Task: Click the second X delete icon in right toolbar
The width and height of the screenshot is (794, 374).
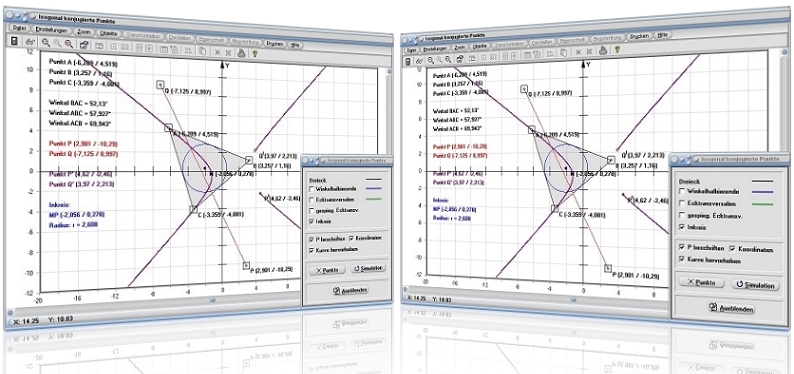Action: click(x=589, y=52)
